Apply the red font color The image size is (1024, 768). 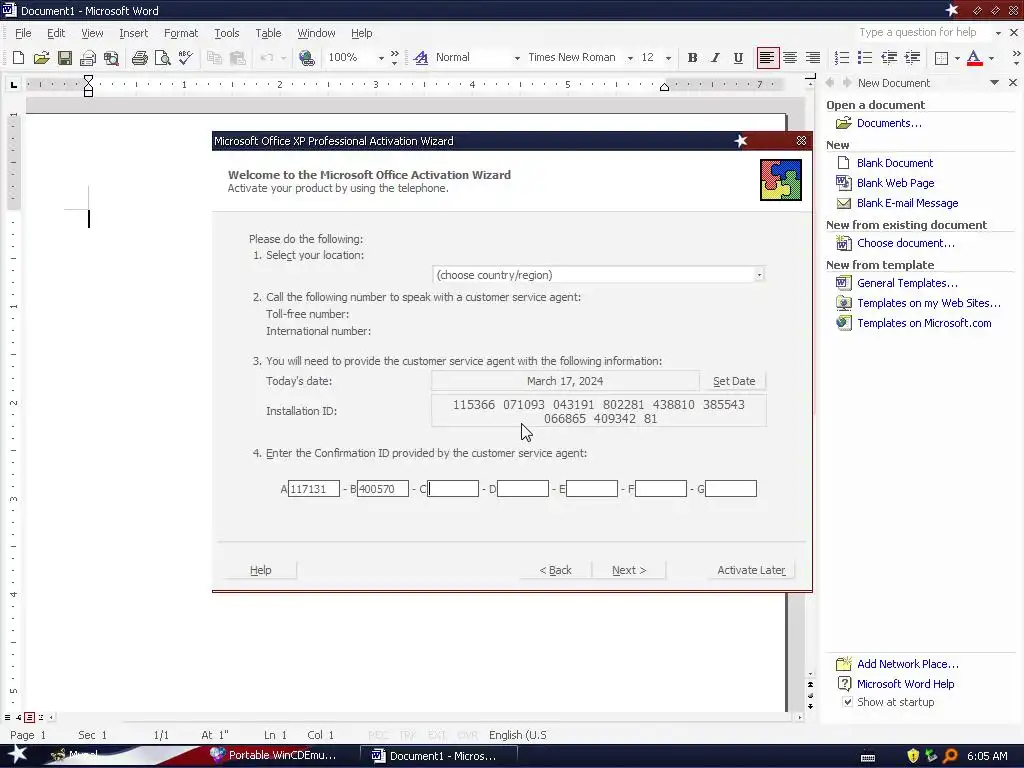[974, 58]
